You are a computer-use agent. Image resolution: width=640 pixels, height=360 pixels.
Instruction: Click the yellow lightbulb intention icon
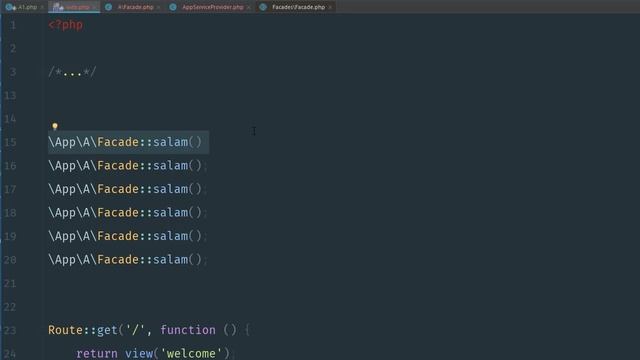point(55,126)
